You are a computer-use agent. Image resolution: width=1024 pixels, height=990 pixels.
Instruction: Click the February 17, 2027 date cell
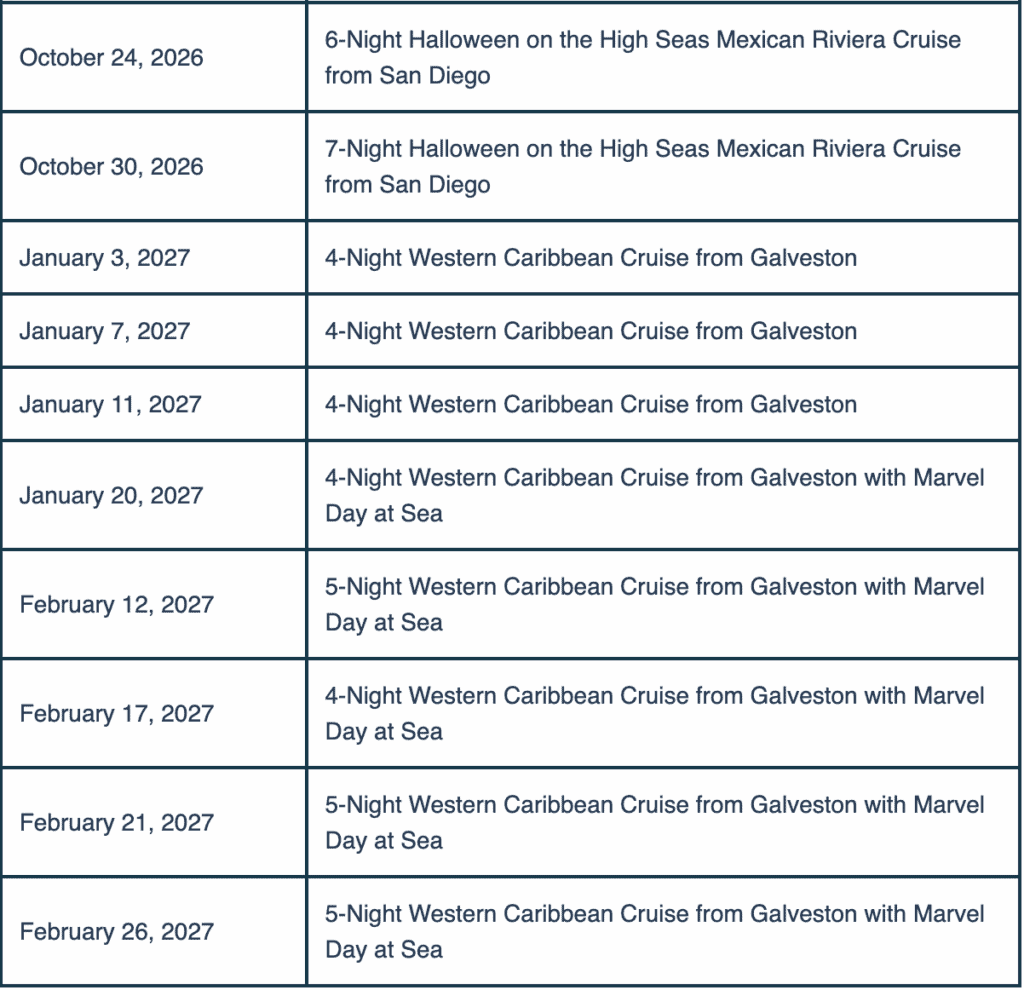tap(116, 713)
